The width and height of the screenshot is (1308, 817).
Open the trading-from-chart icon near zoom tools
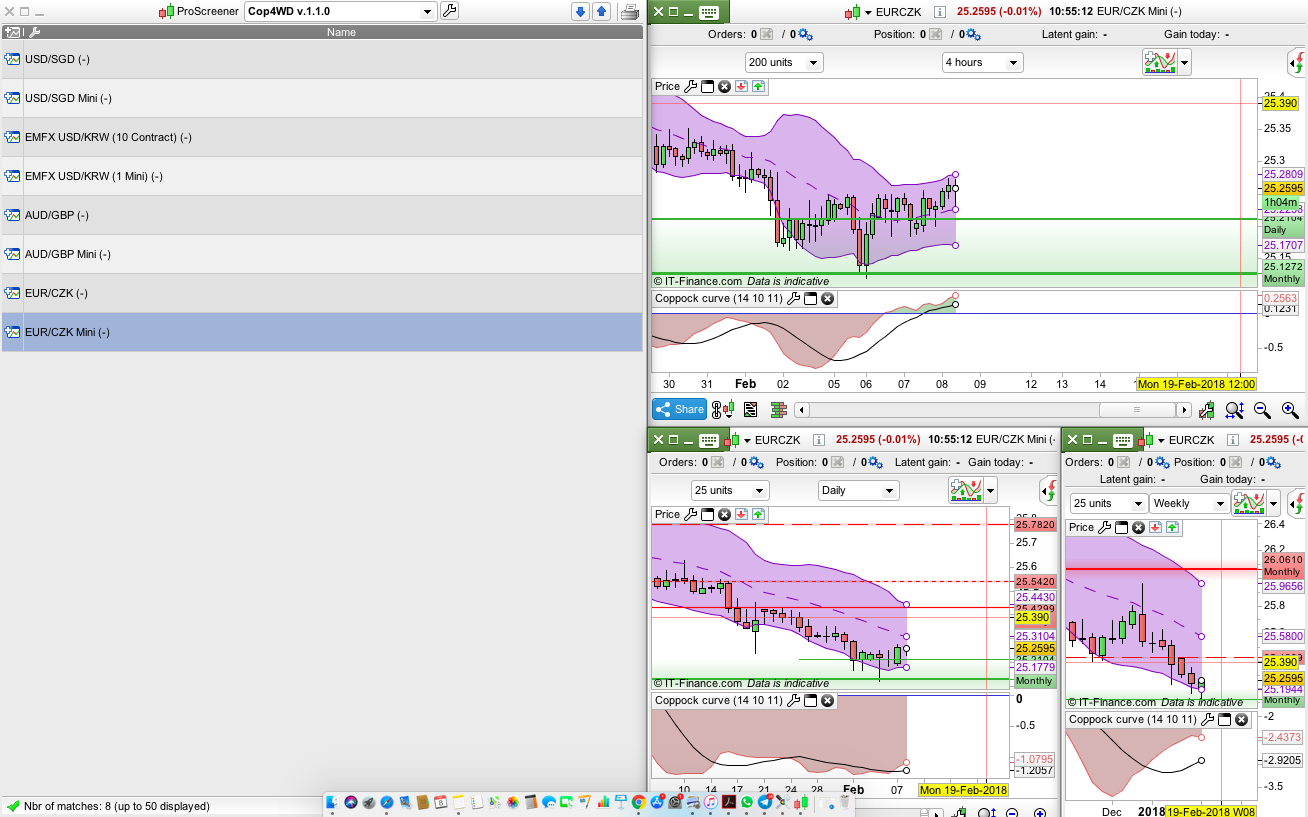point(1207,410)
